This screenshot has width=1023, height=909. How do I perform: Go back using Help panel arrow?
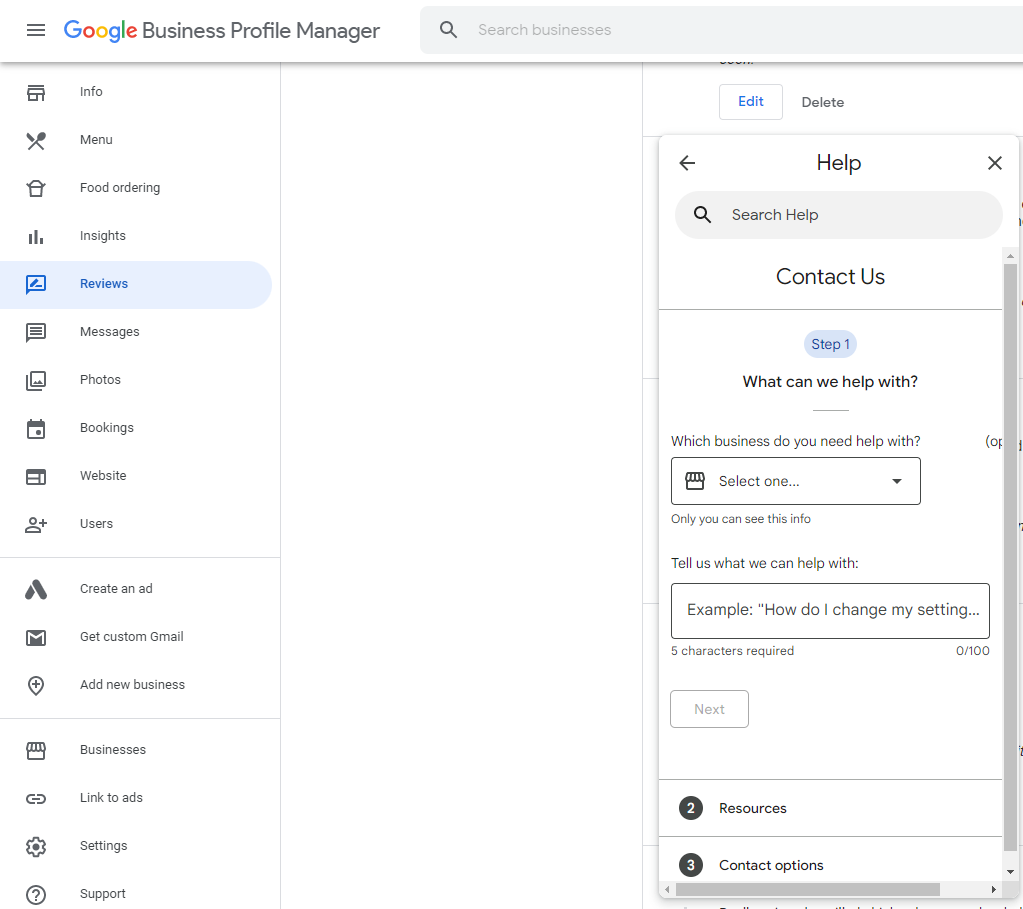tap(687, 163)
